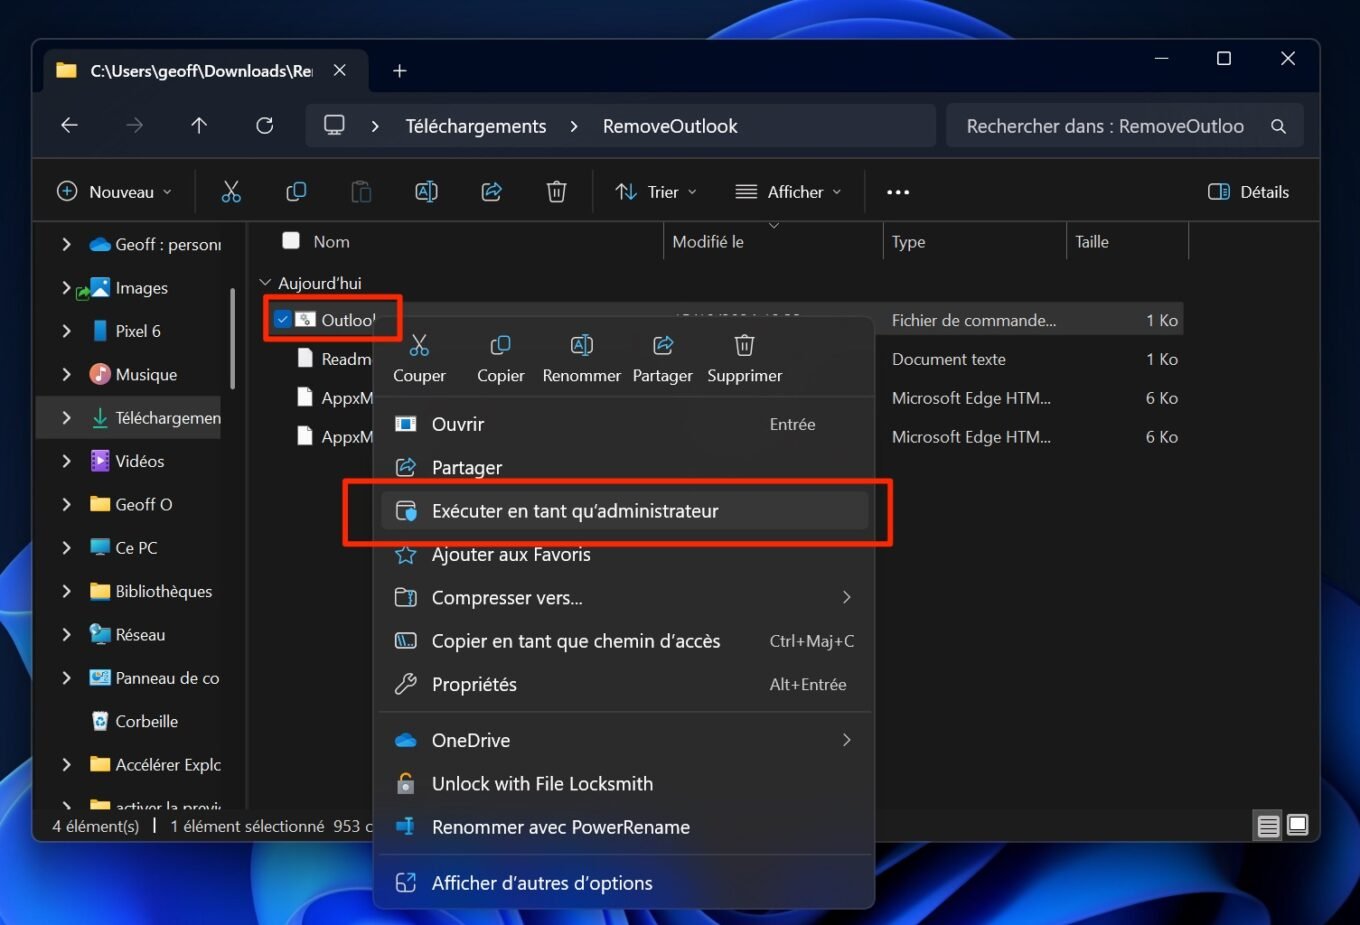This screenshot has height=925, width=1360.
Task: Choose Unlock with File Locksmith
Action: [624, 784]
